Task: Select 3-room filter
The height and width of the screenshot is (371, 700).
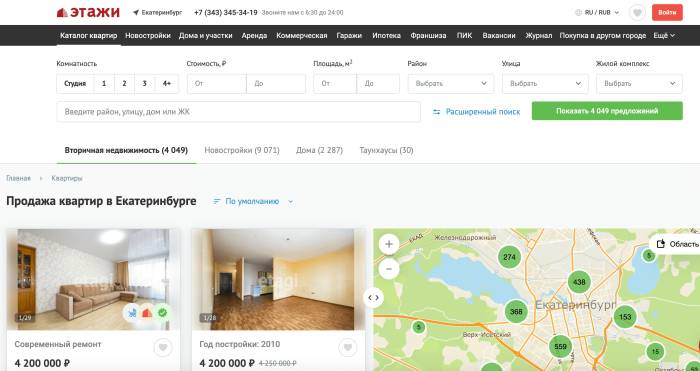Action: (x=145, y=83)
